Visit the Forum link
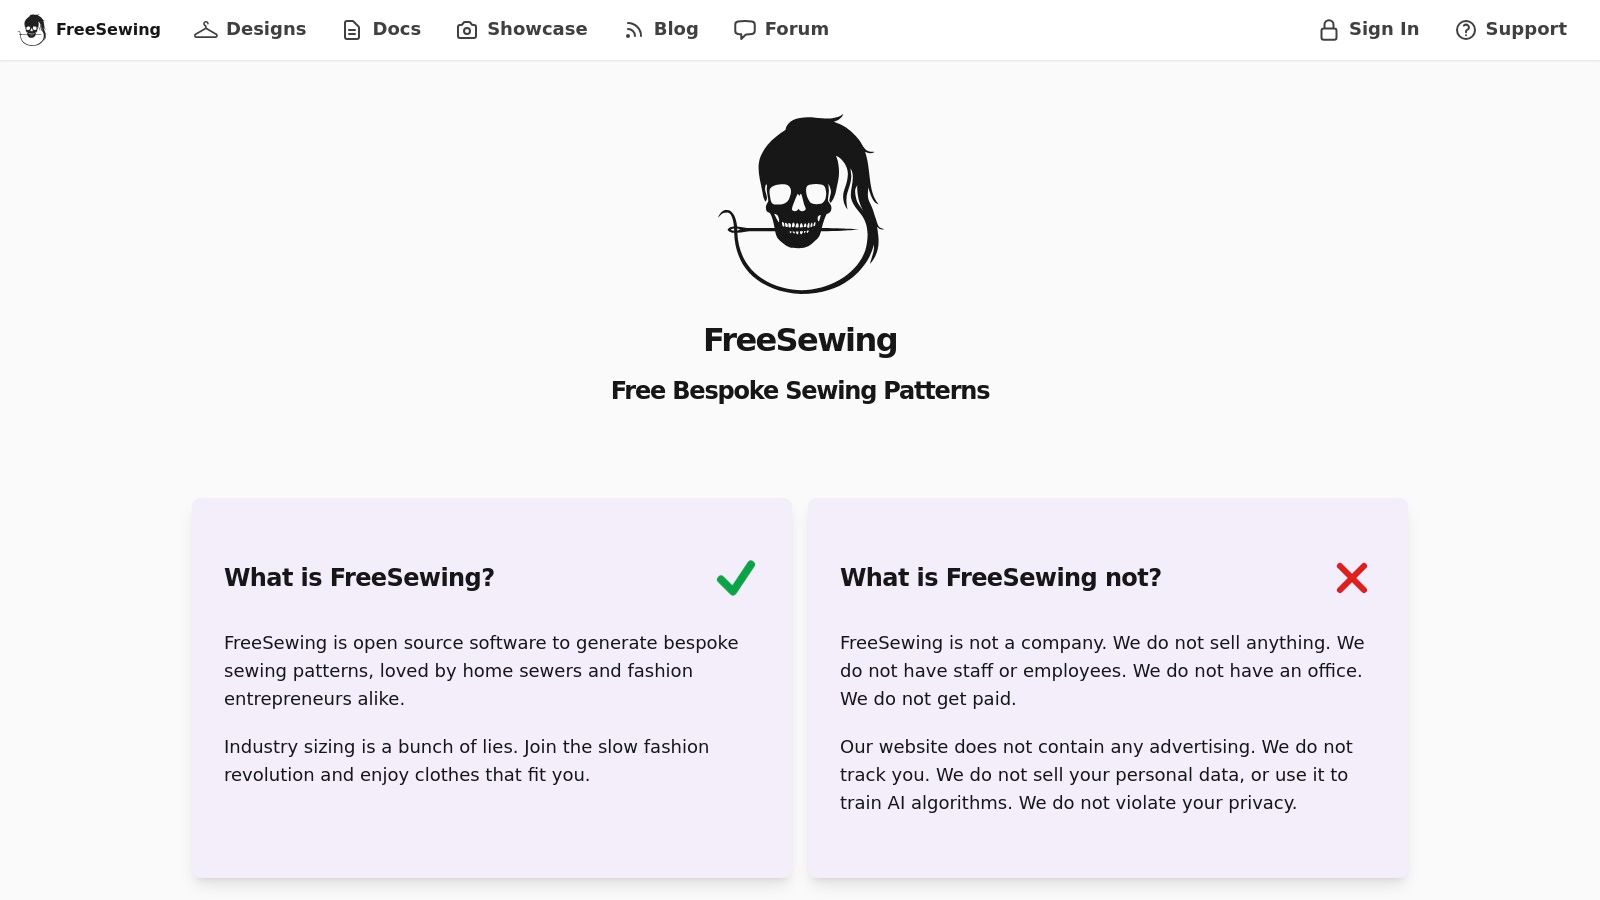This screenshot has height=900, width=1600. [797, 29]
